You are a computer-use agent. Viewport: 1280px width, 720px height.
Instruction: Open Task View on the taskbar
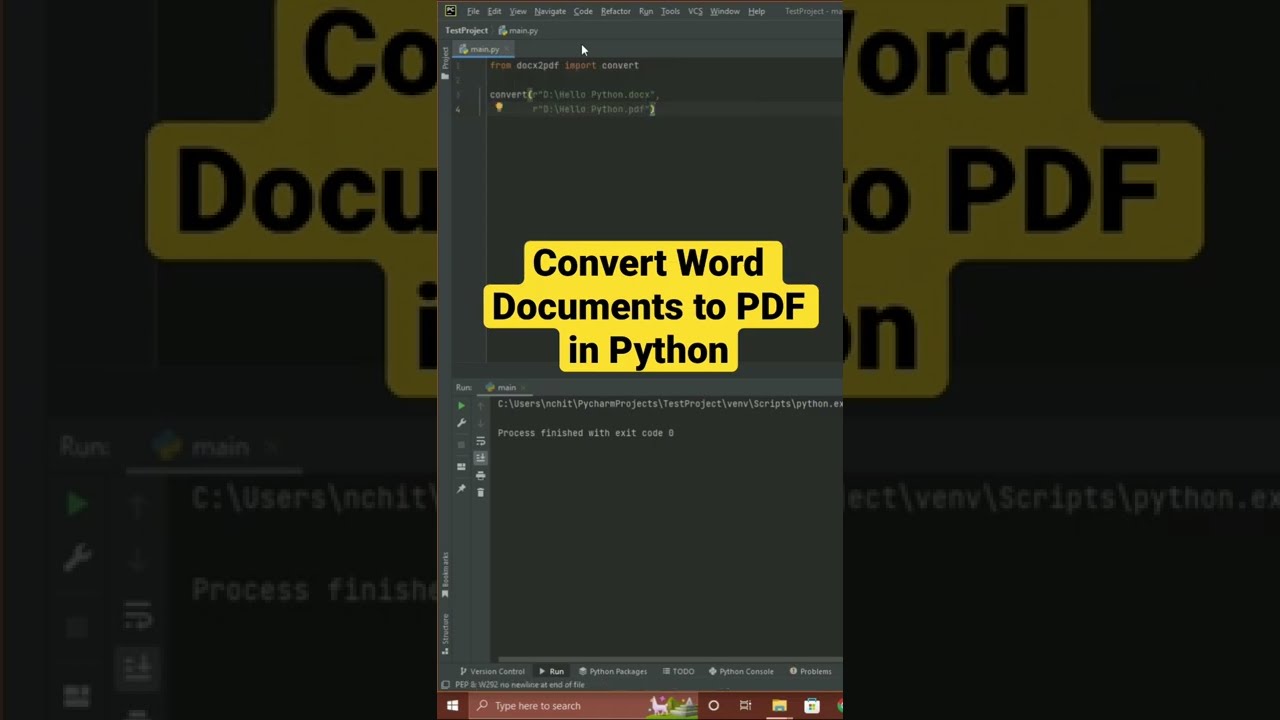coord(746,706)
